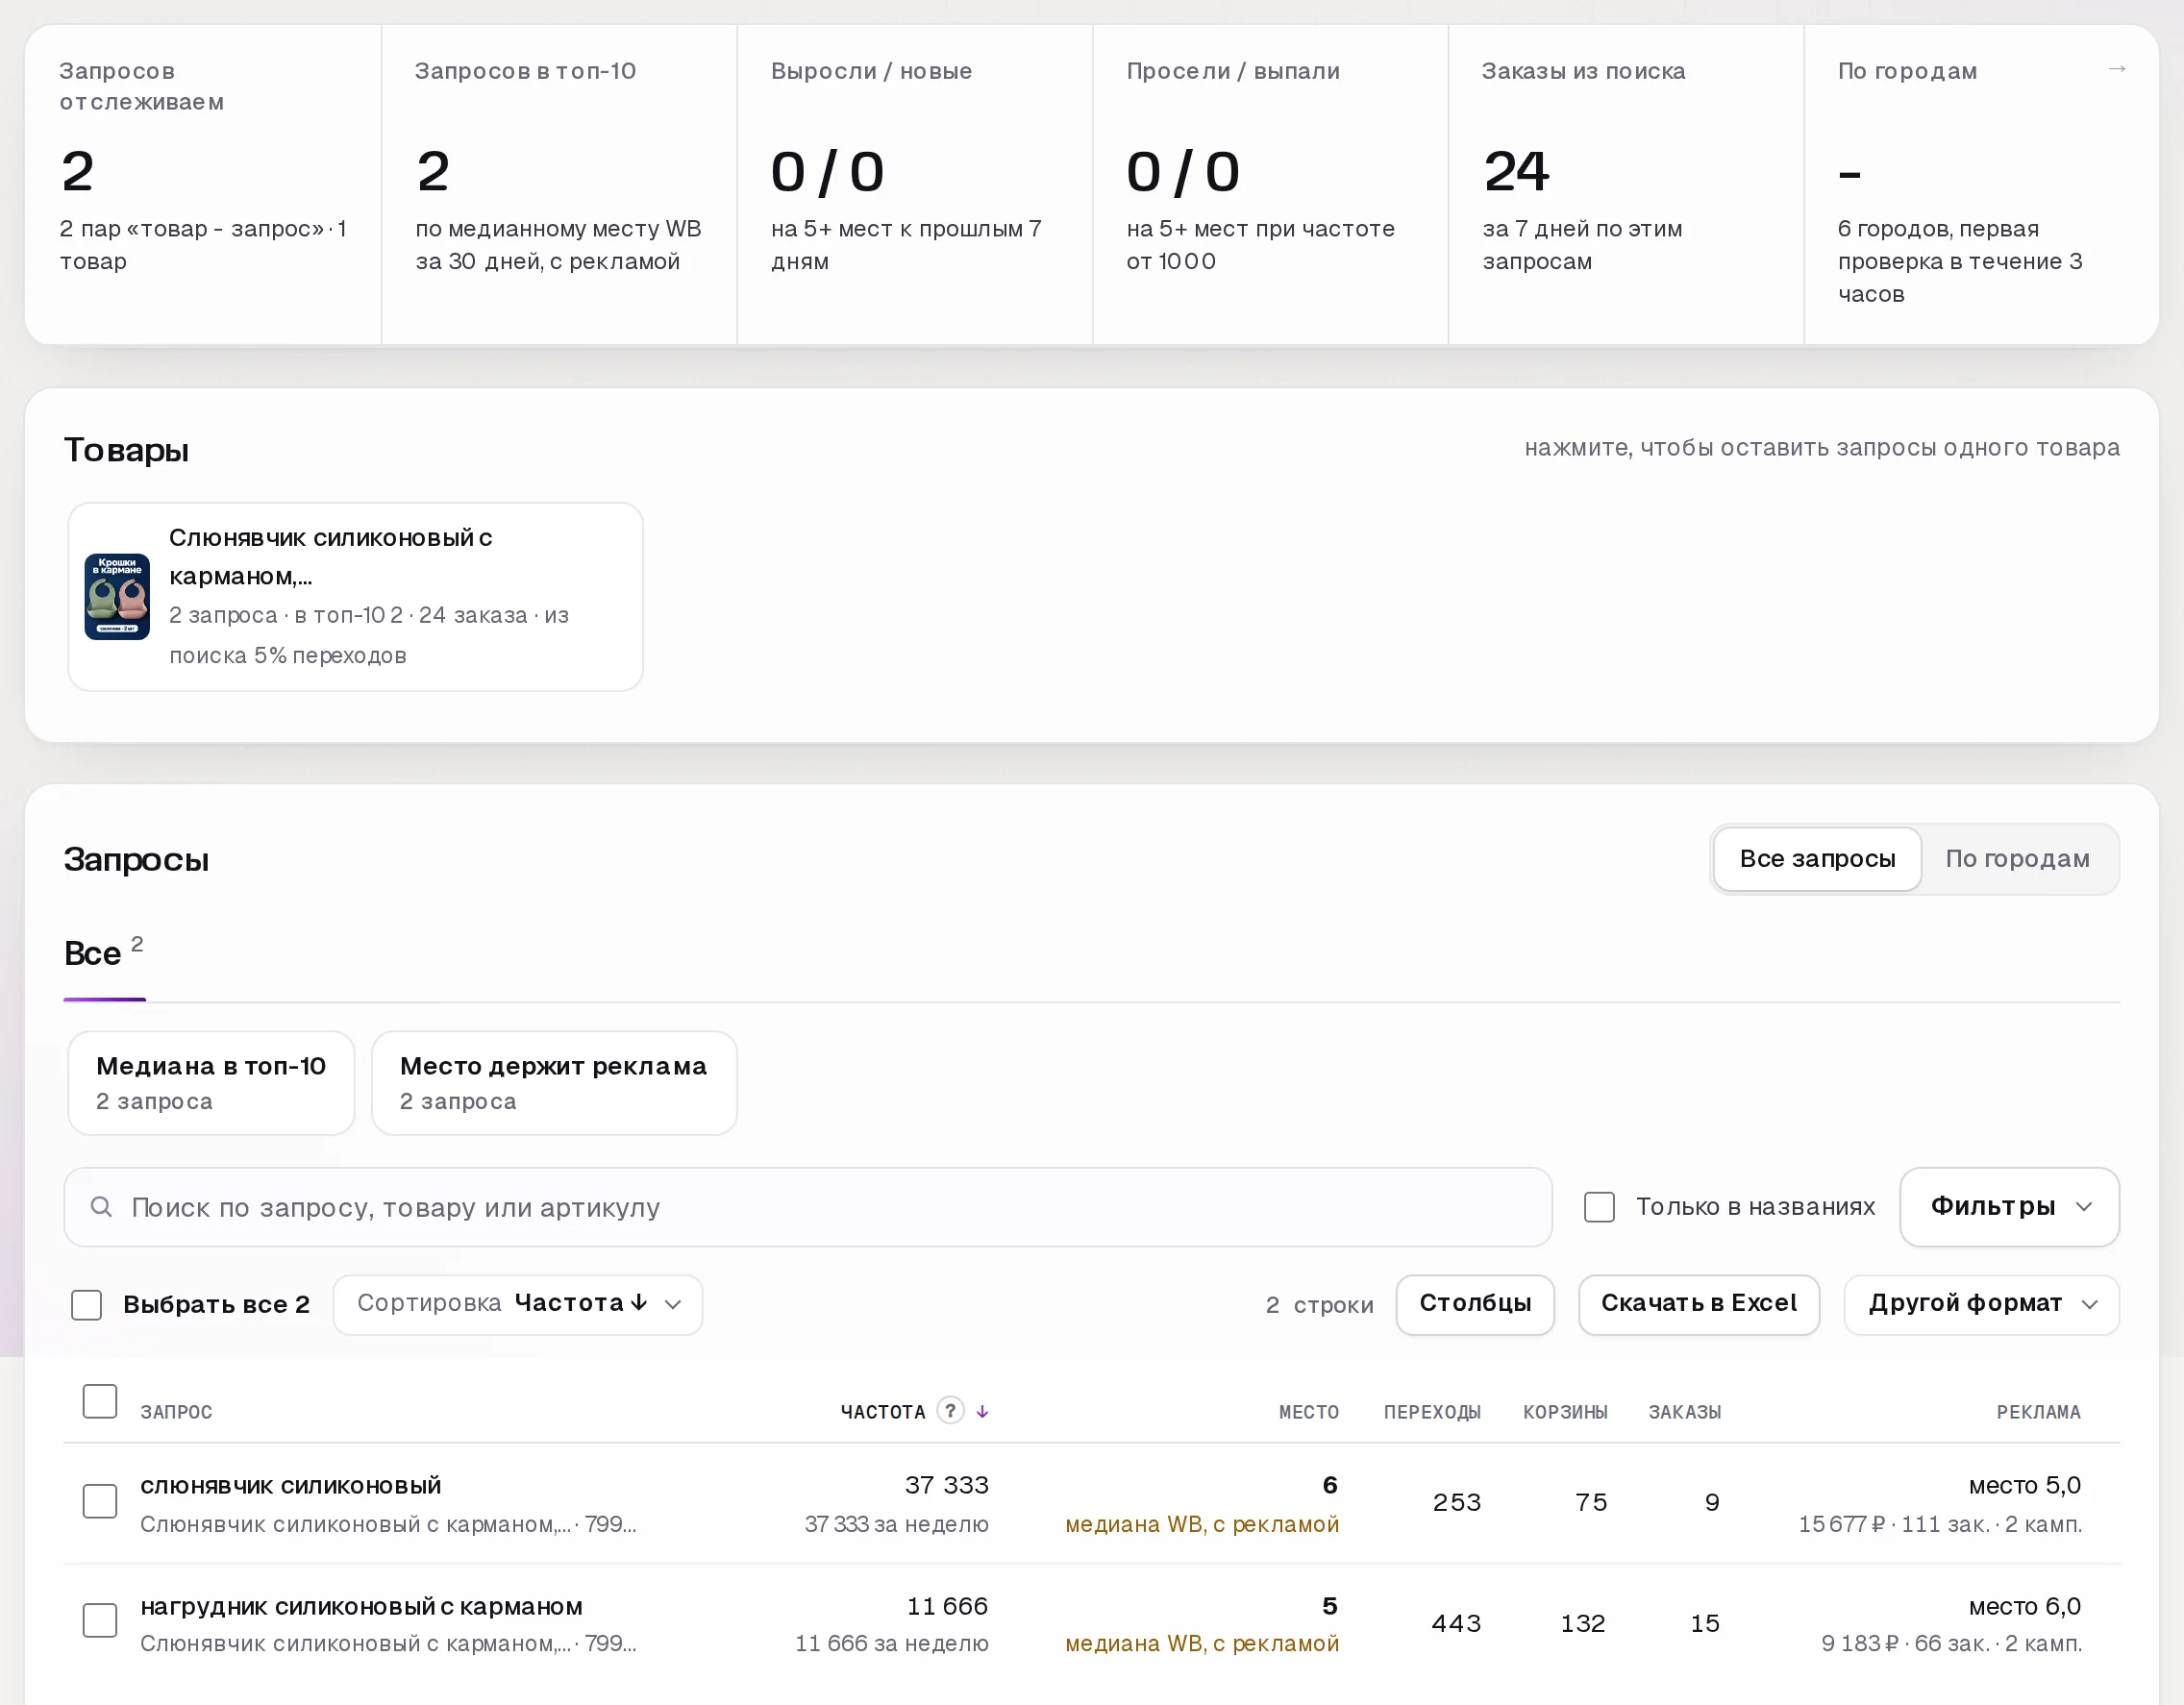Check the 'Только в названиях' checkbox

tap(1599, 1207)
